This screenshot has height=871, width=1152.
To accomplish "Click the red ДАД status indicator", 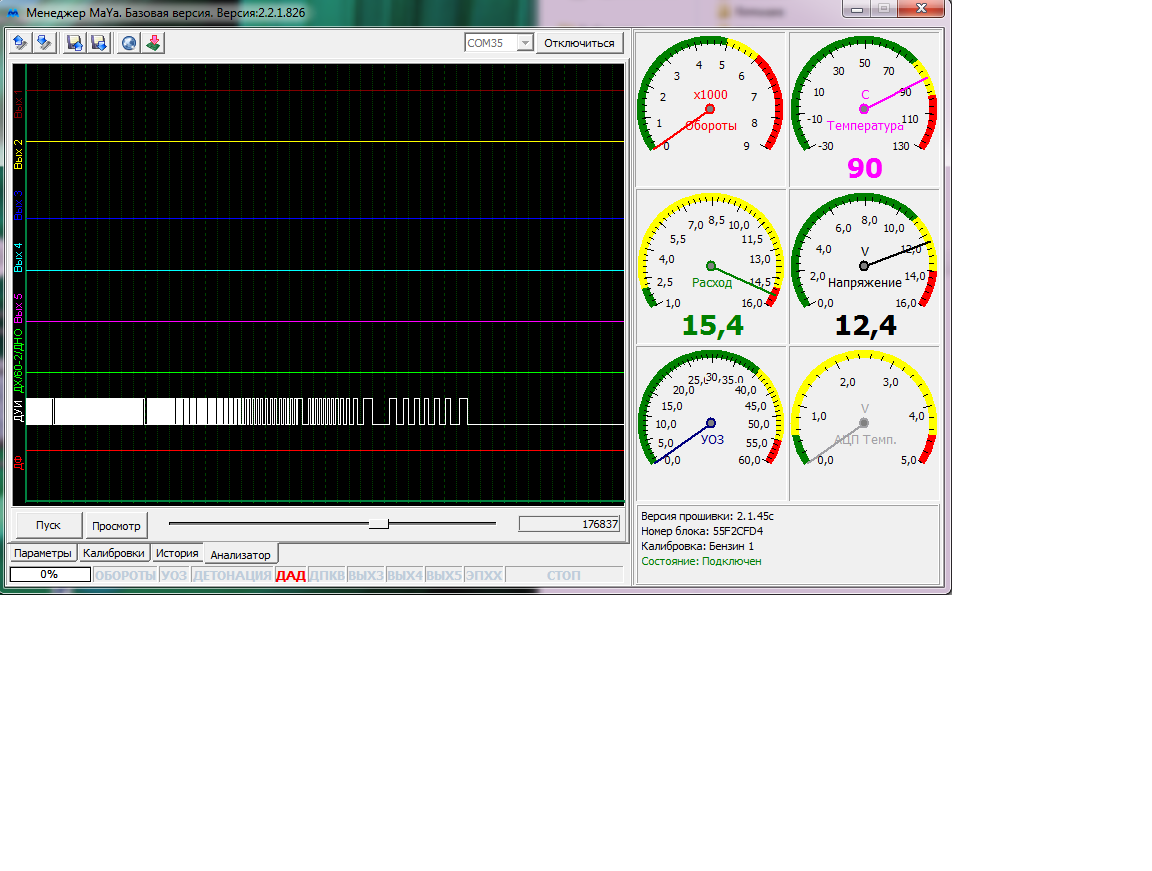I will pos(290,575).
